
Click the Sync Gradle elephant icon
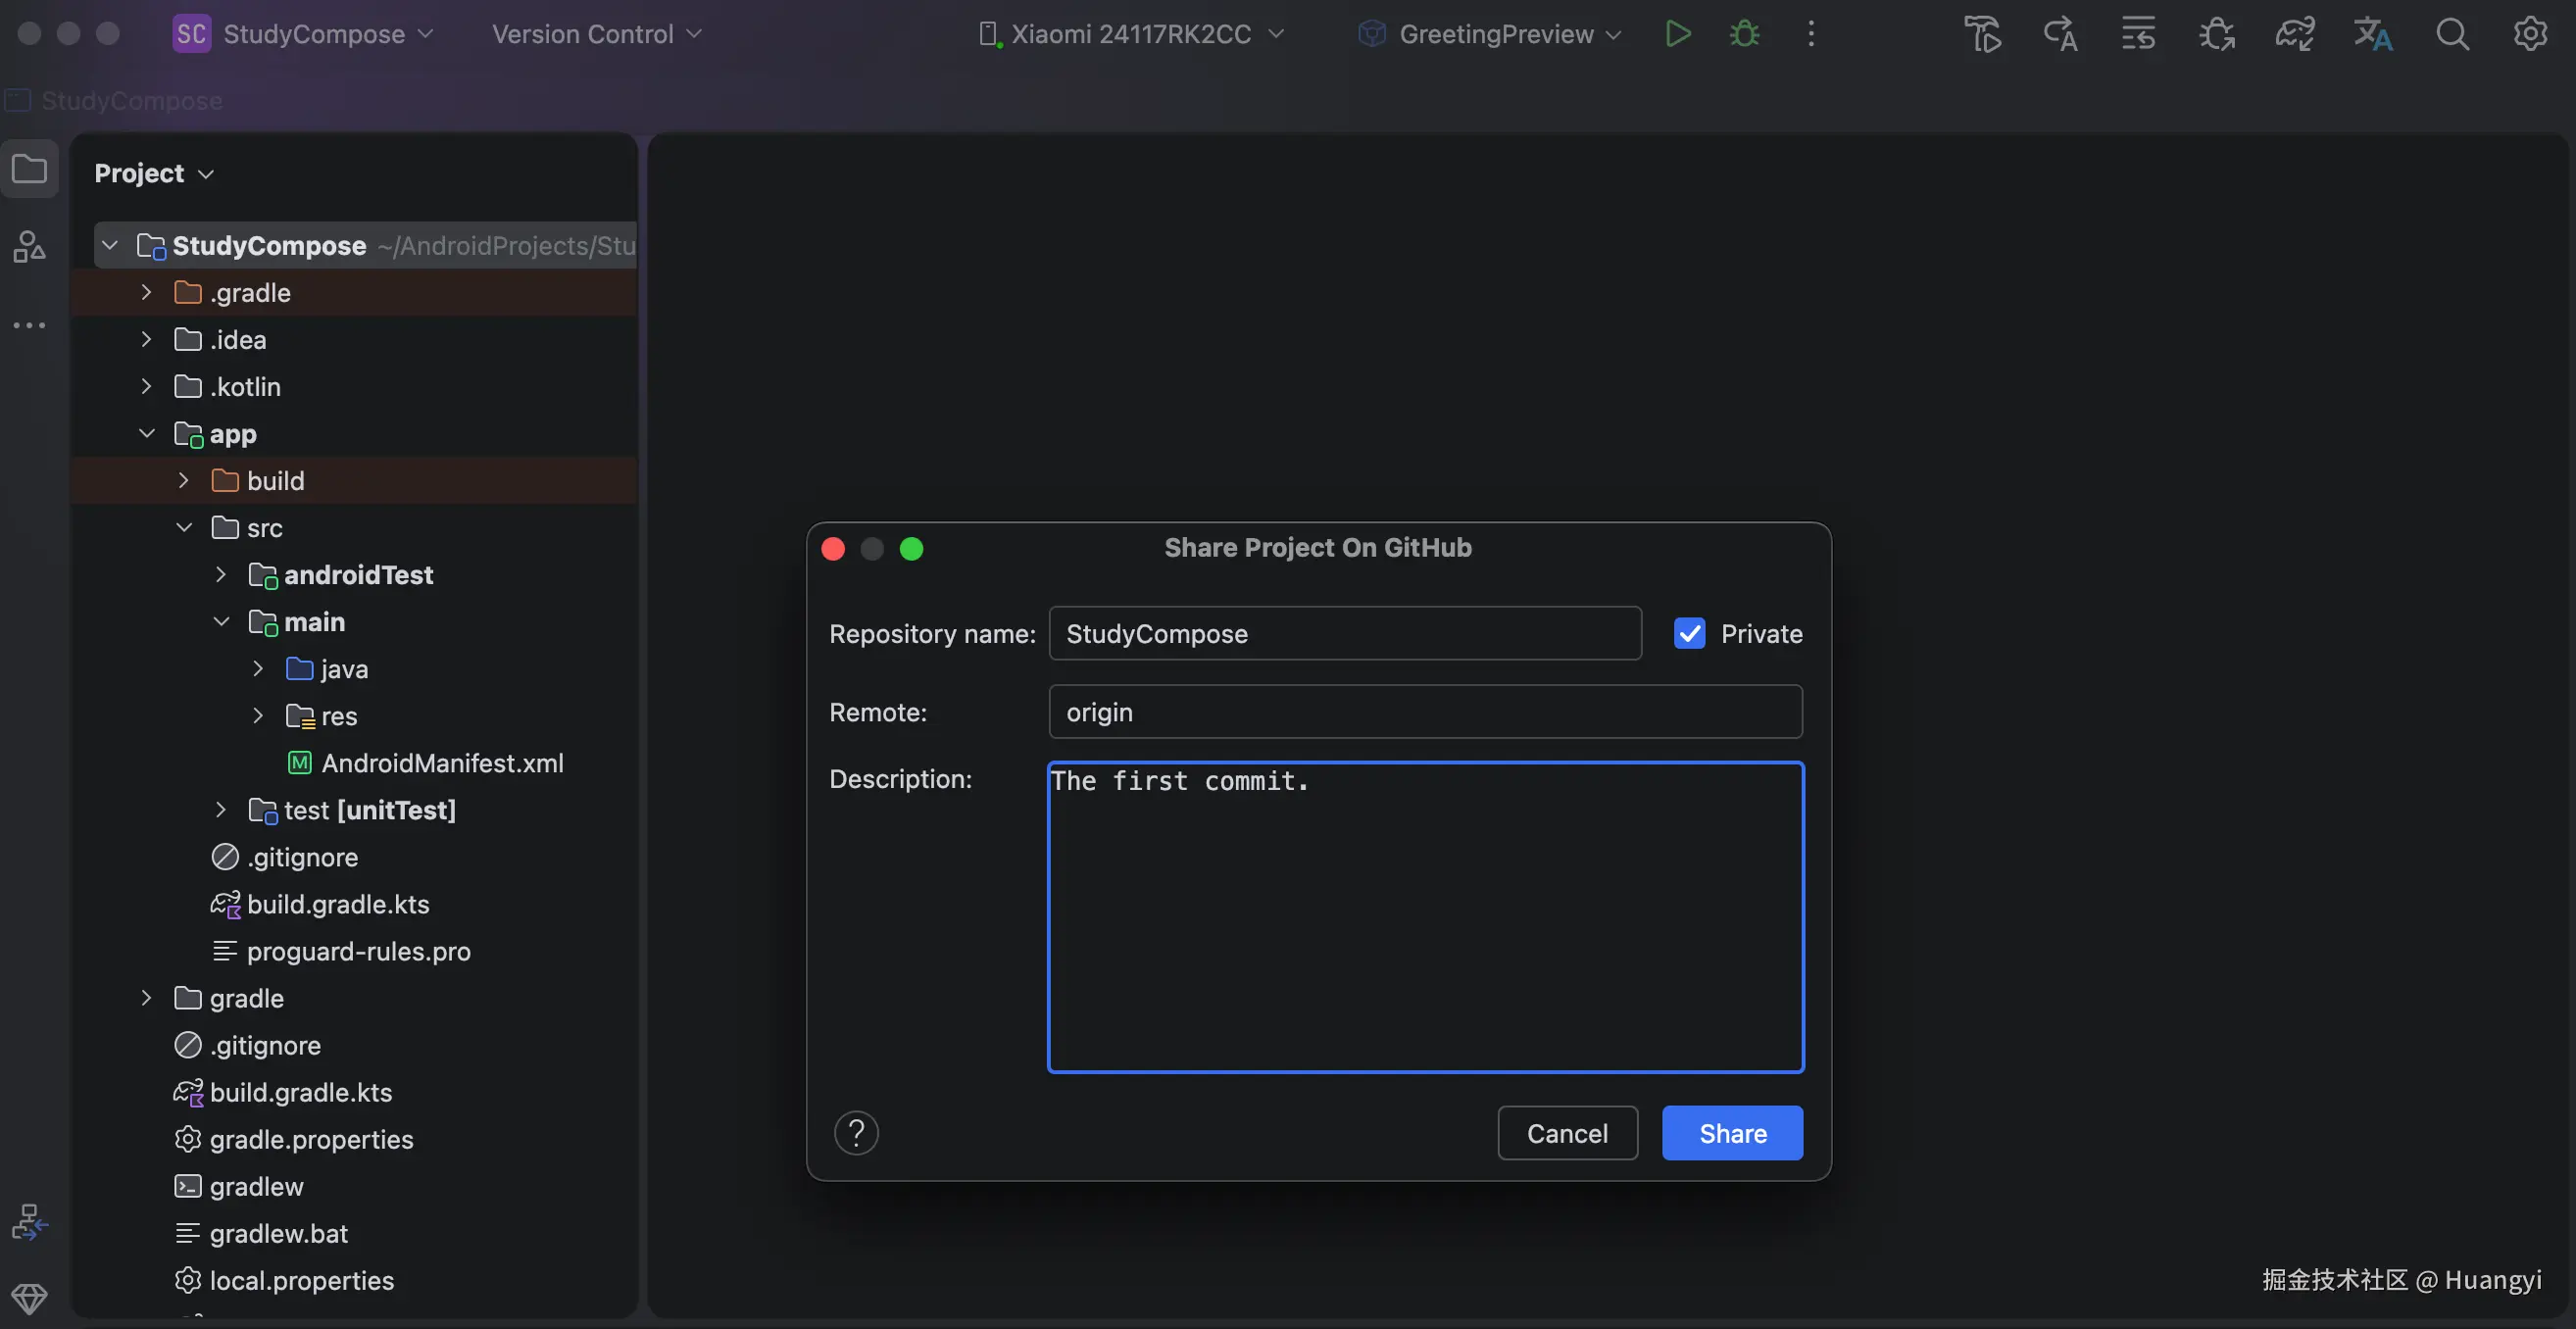pos(2294,34)
